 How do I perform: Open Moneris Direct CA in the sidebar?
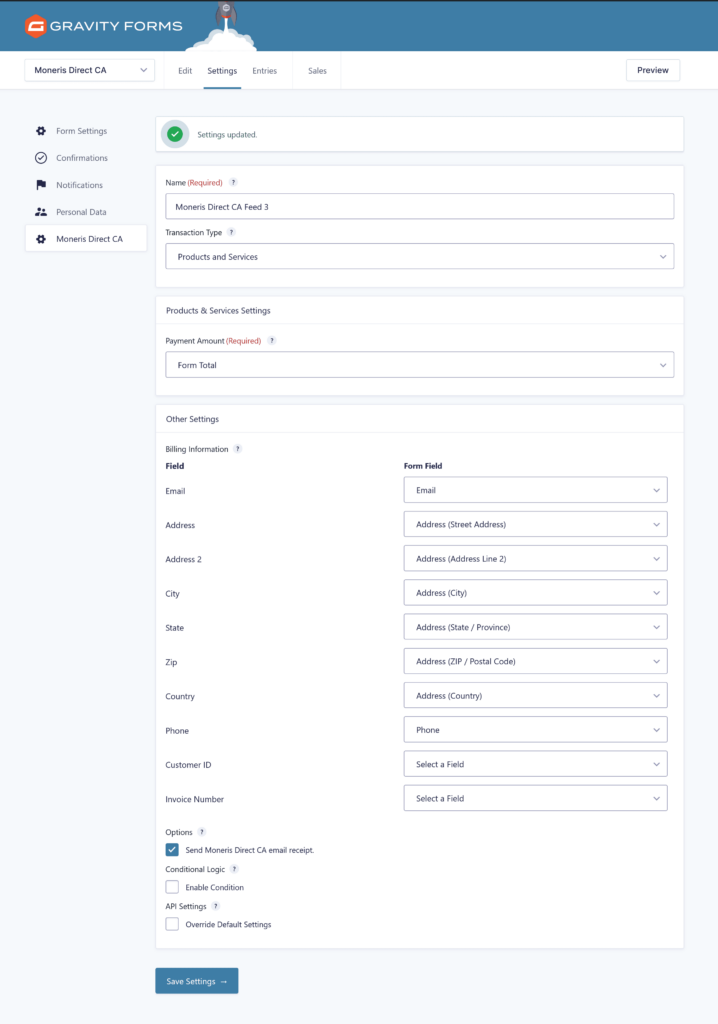point(86,239)
